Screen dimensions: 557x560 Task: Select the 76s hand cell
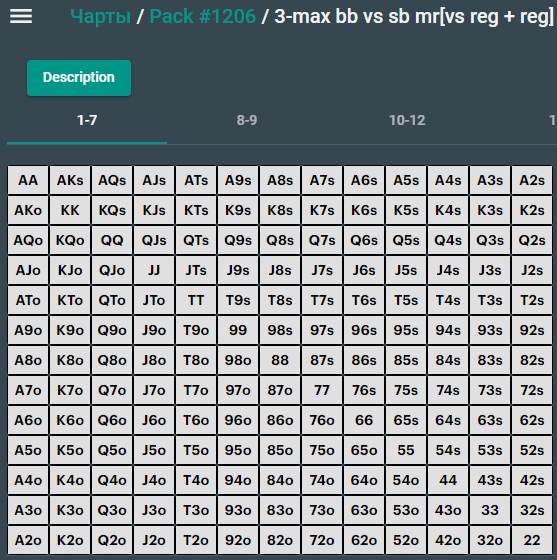coord(364,390)
